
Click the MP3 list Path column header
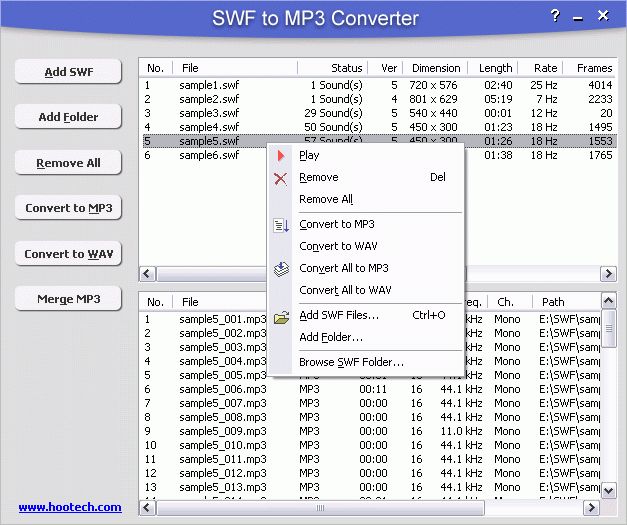(x=567, y=302)
